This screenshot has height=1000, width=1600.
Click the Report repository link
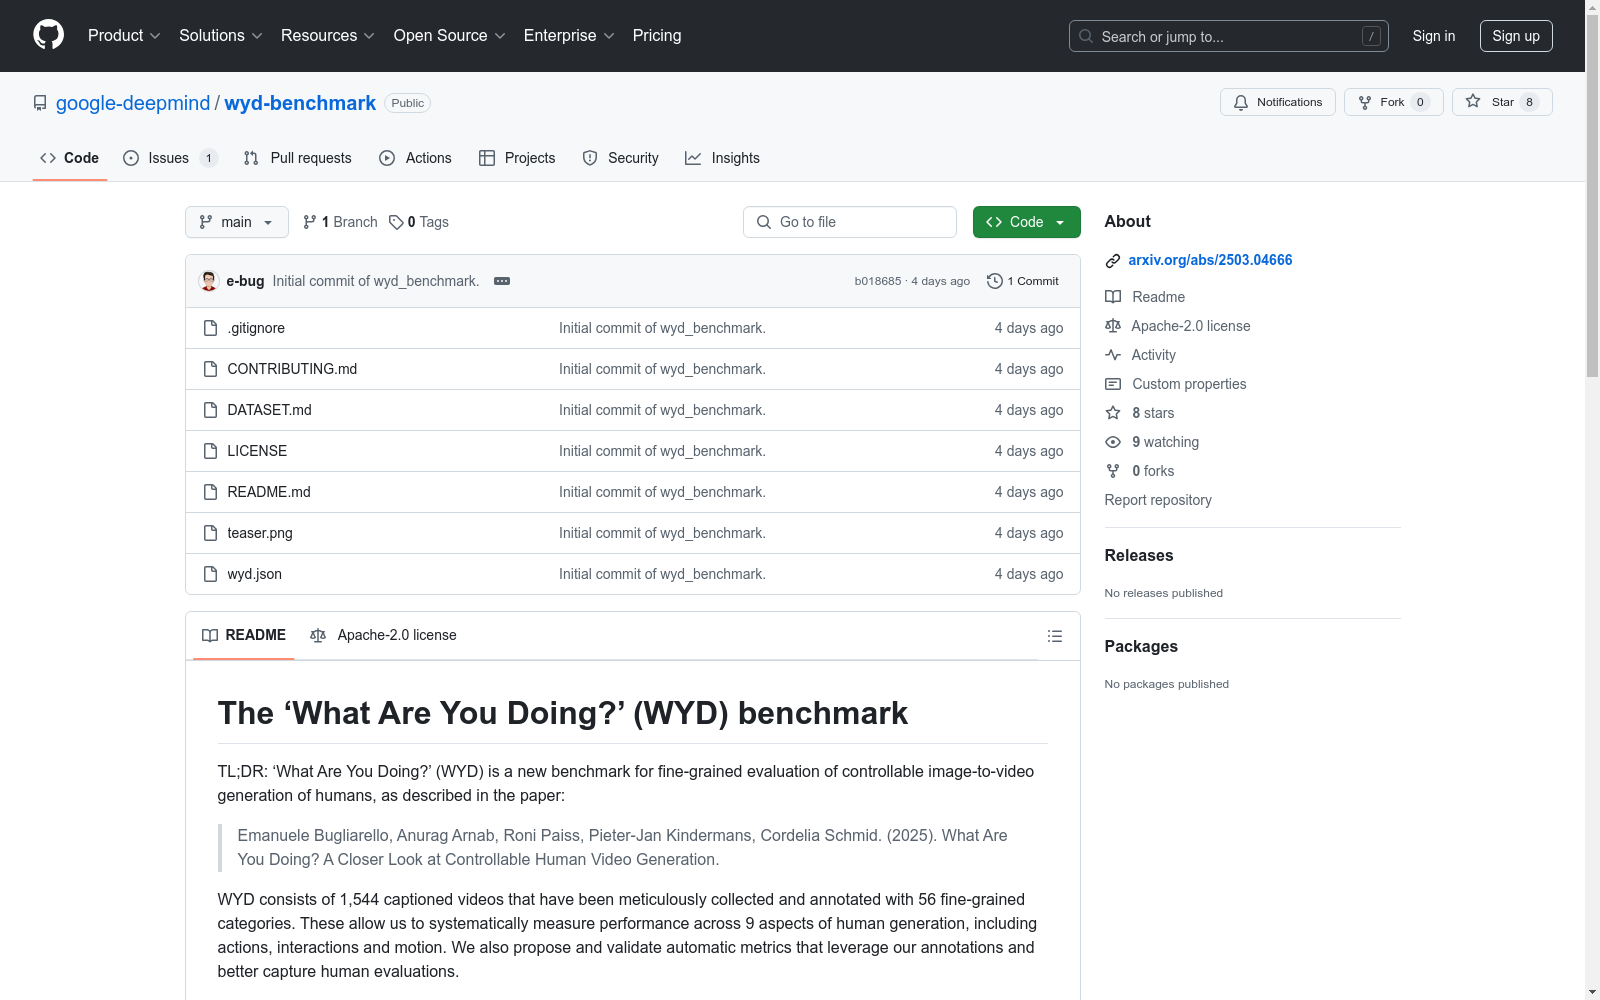click(1158, 500)
